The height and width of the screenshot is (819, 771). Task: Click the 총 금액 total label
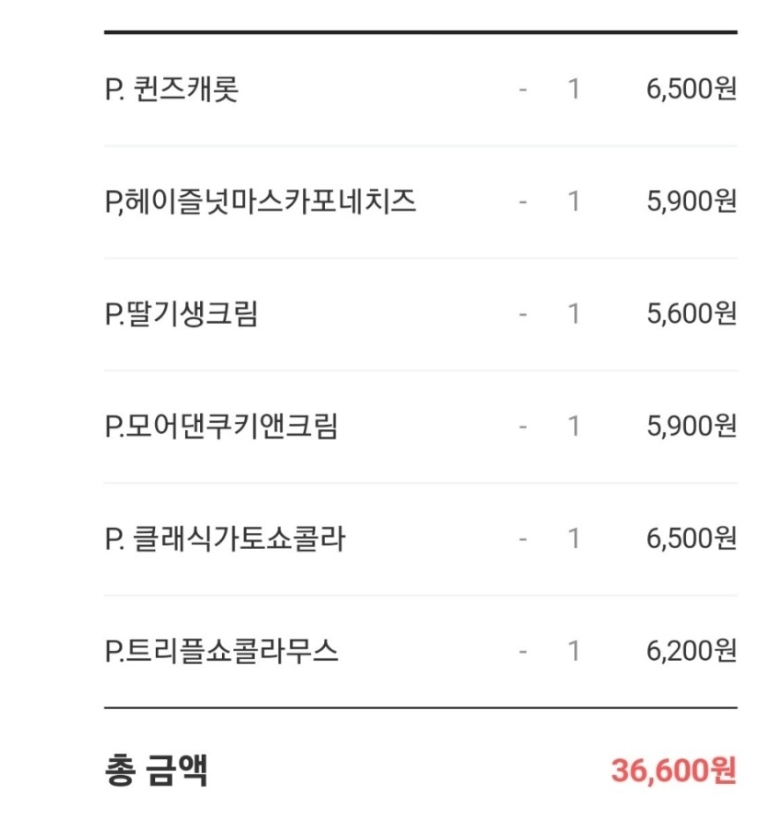pyautogui.click(x=155, y=771)
